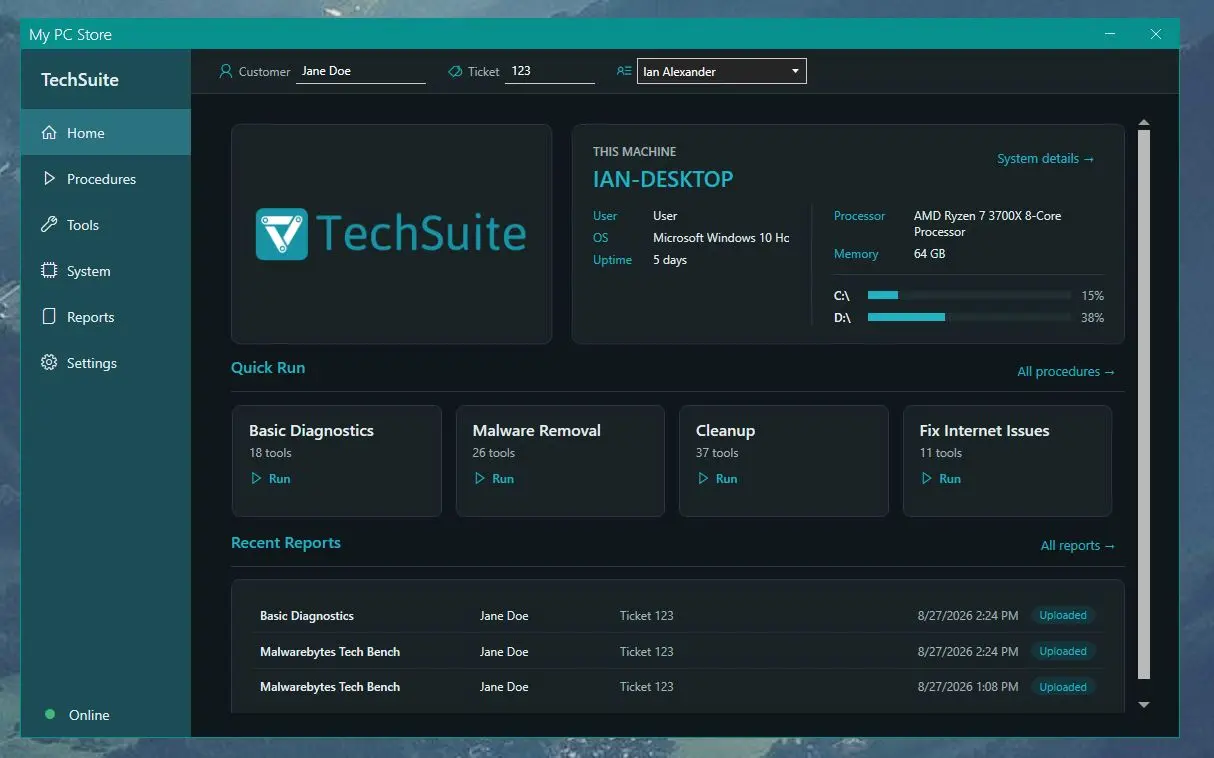The height and width of the screenshot is (758, 1214).
Task: Click the Quick Run heading
Action: [268, 367]
